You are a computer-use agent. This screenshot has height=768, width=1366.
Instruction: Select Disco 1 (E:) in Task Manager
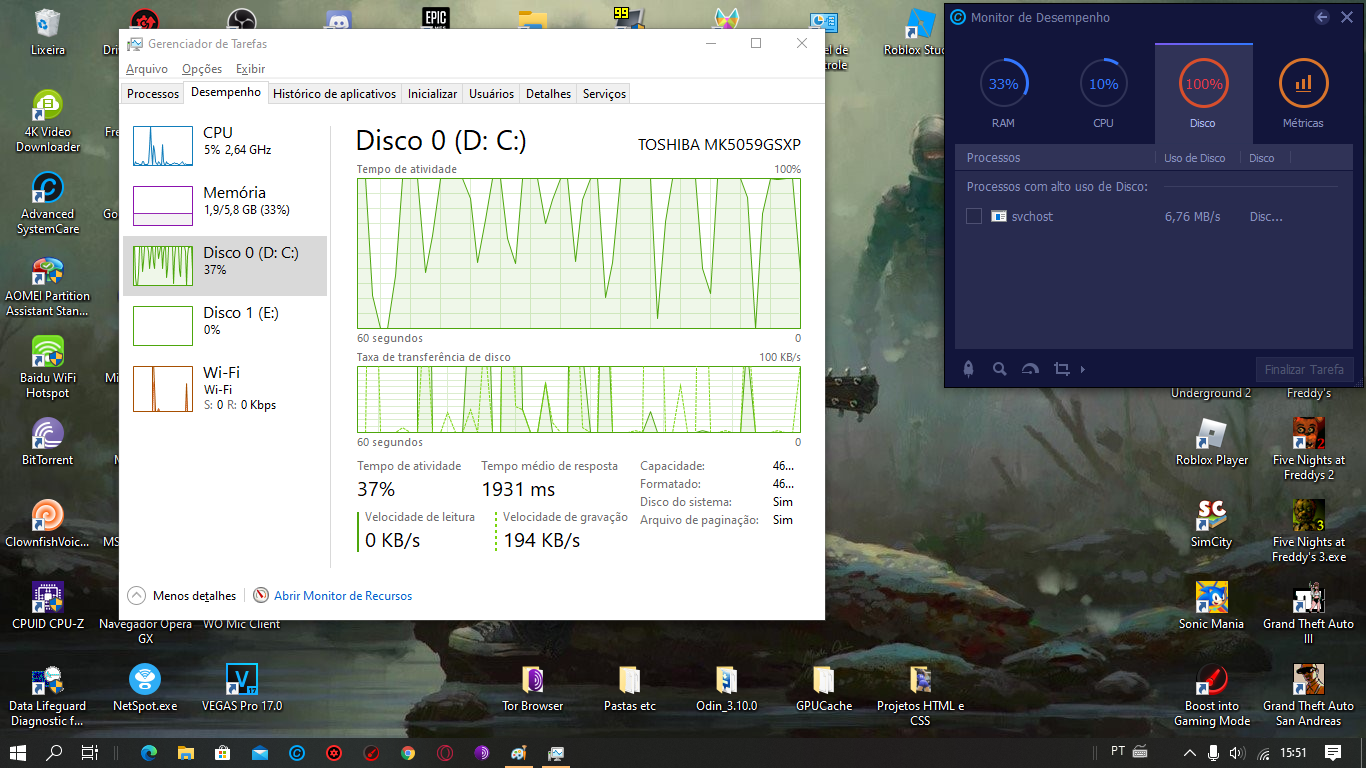(x=225, y=326)
